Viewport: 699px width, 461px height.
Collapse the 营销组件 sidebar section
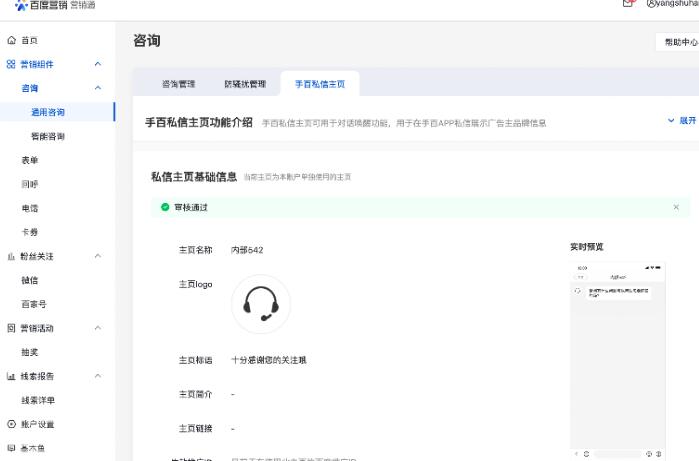(x=98, y=64)
